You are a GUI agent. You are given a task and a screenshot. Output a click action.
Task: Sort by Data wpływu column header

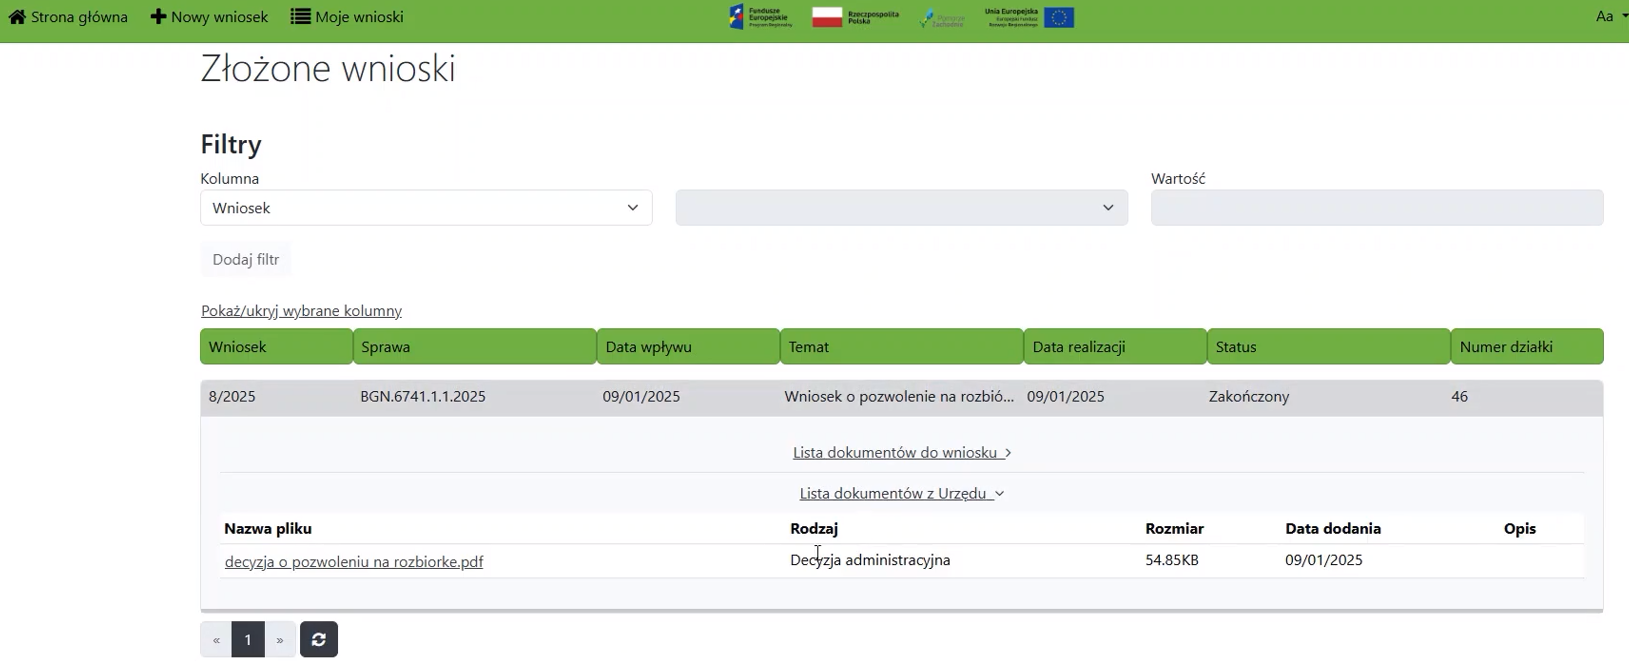point(688,347)
